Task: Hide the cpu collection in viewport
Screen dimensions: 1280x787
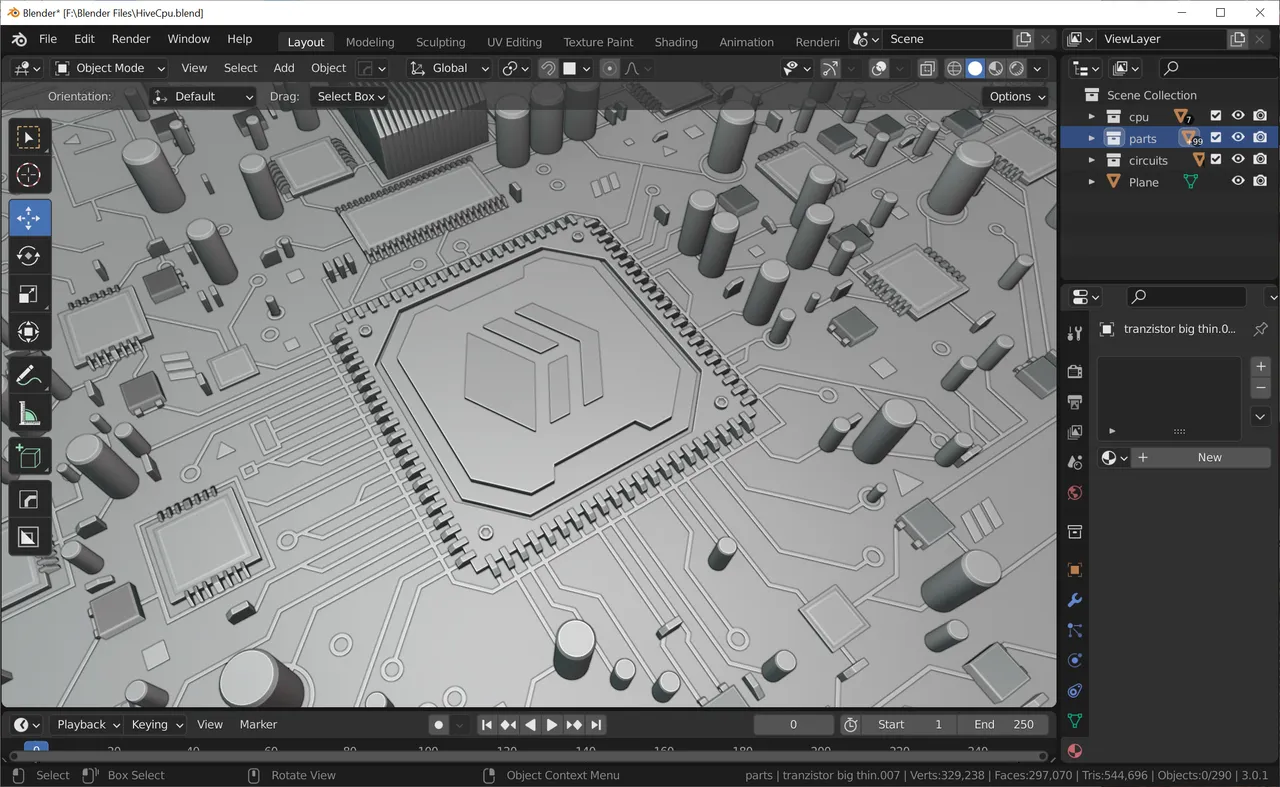Action: [x=1238, y=116]
